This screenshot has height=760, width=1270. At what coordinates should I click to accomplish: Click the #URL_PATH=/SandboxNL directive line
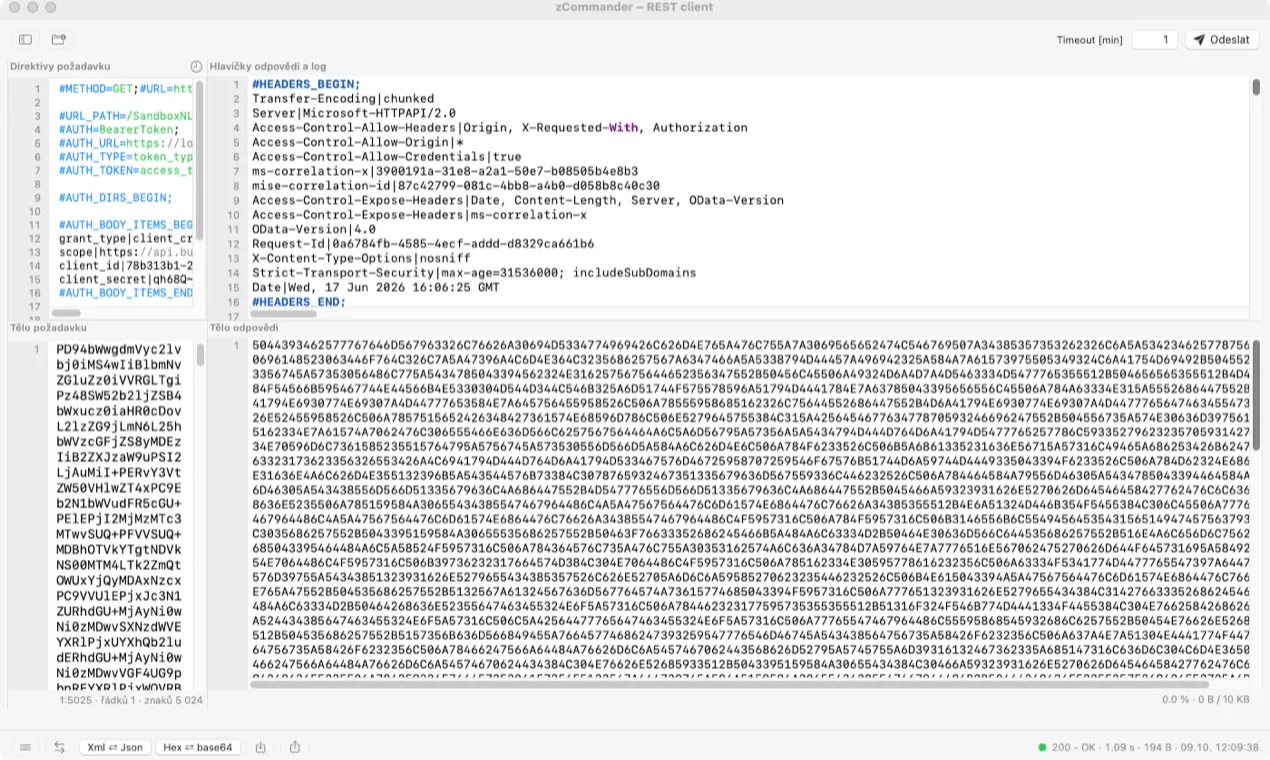click(125, 116)
